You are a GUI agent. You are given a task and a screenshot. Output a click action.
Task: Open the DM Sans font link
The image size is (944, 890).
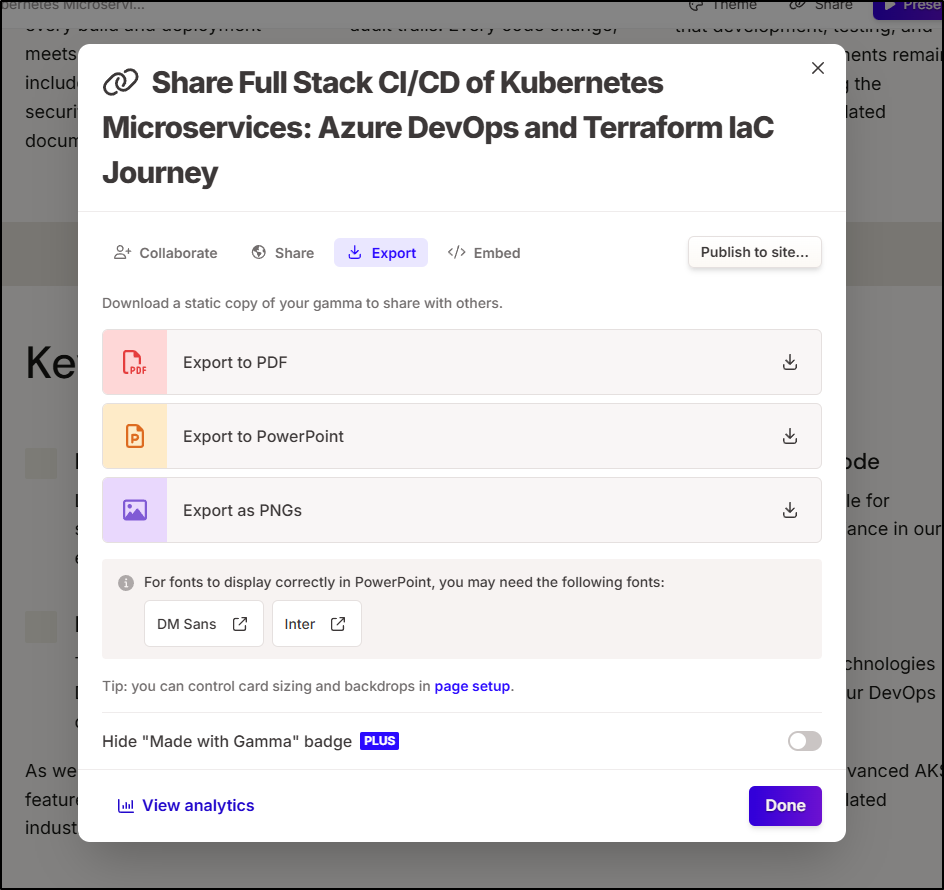pos(203,624)
